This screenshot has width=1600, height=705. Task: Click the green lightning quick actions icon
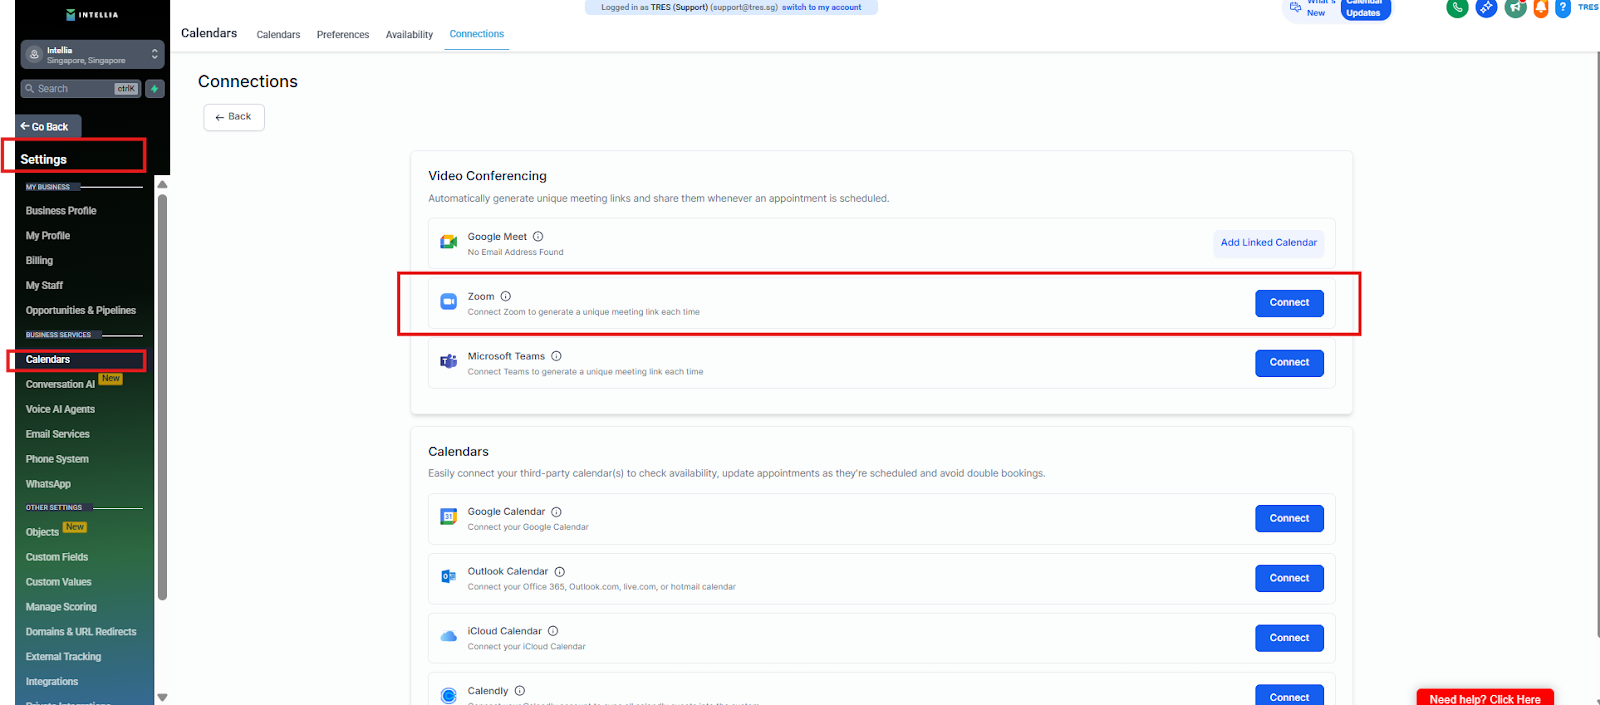(155, 89)
